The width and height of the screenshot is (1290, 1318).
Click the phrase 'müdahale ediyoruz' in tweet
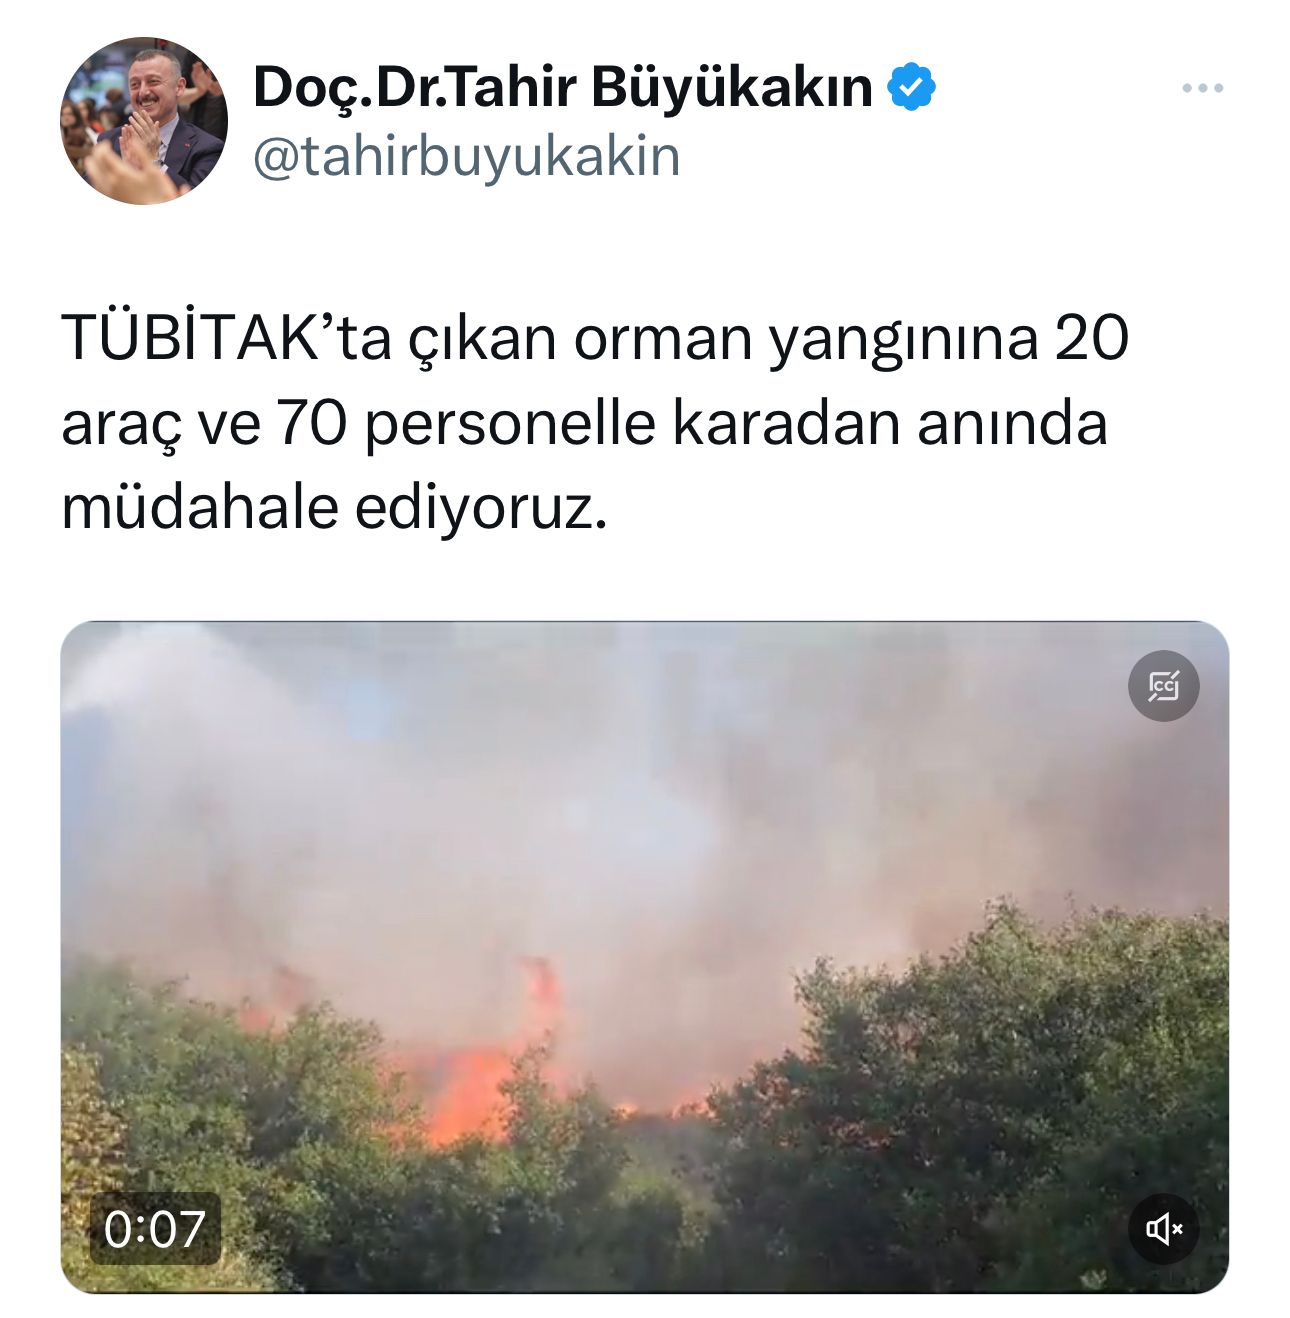point(334,509)
